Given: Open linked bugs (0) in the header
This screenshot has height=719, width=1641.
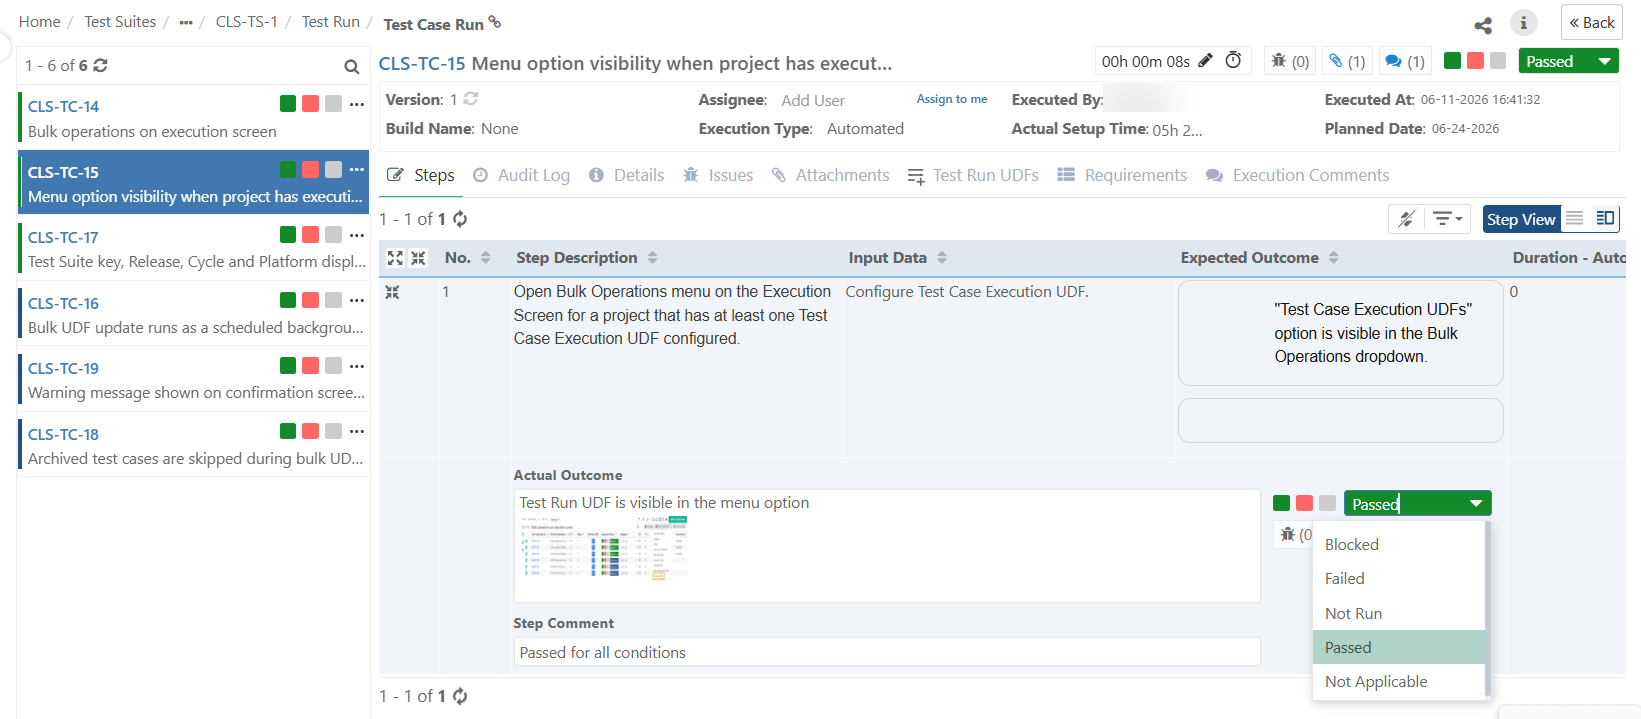Looking at the screenshot, I should pos(1290,61).
